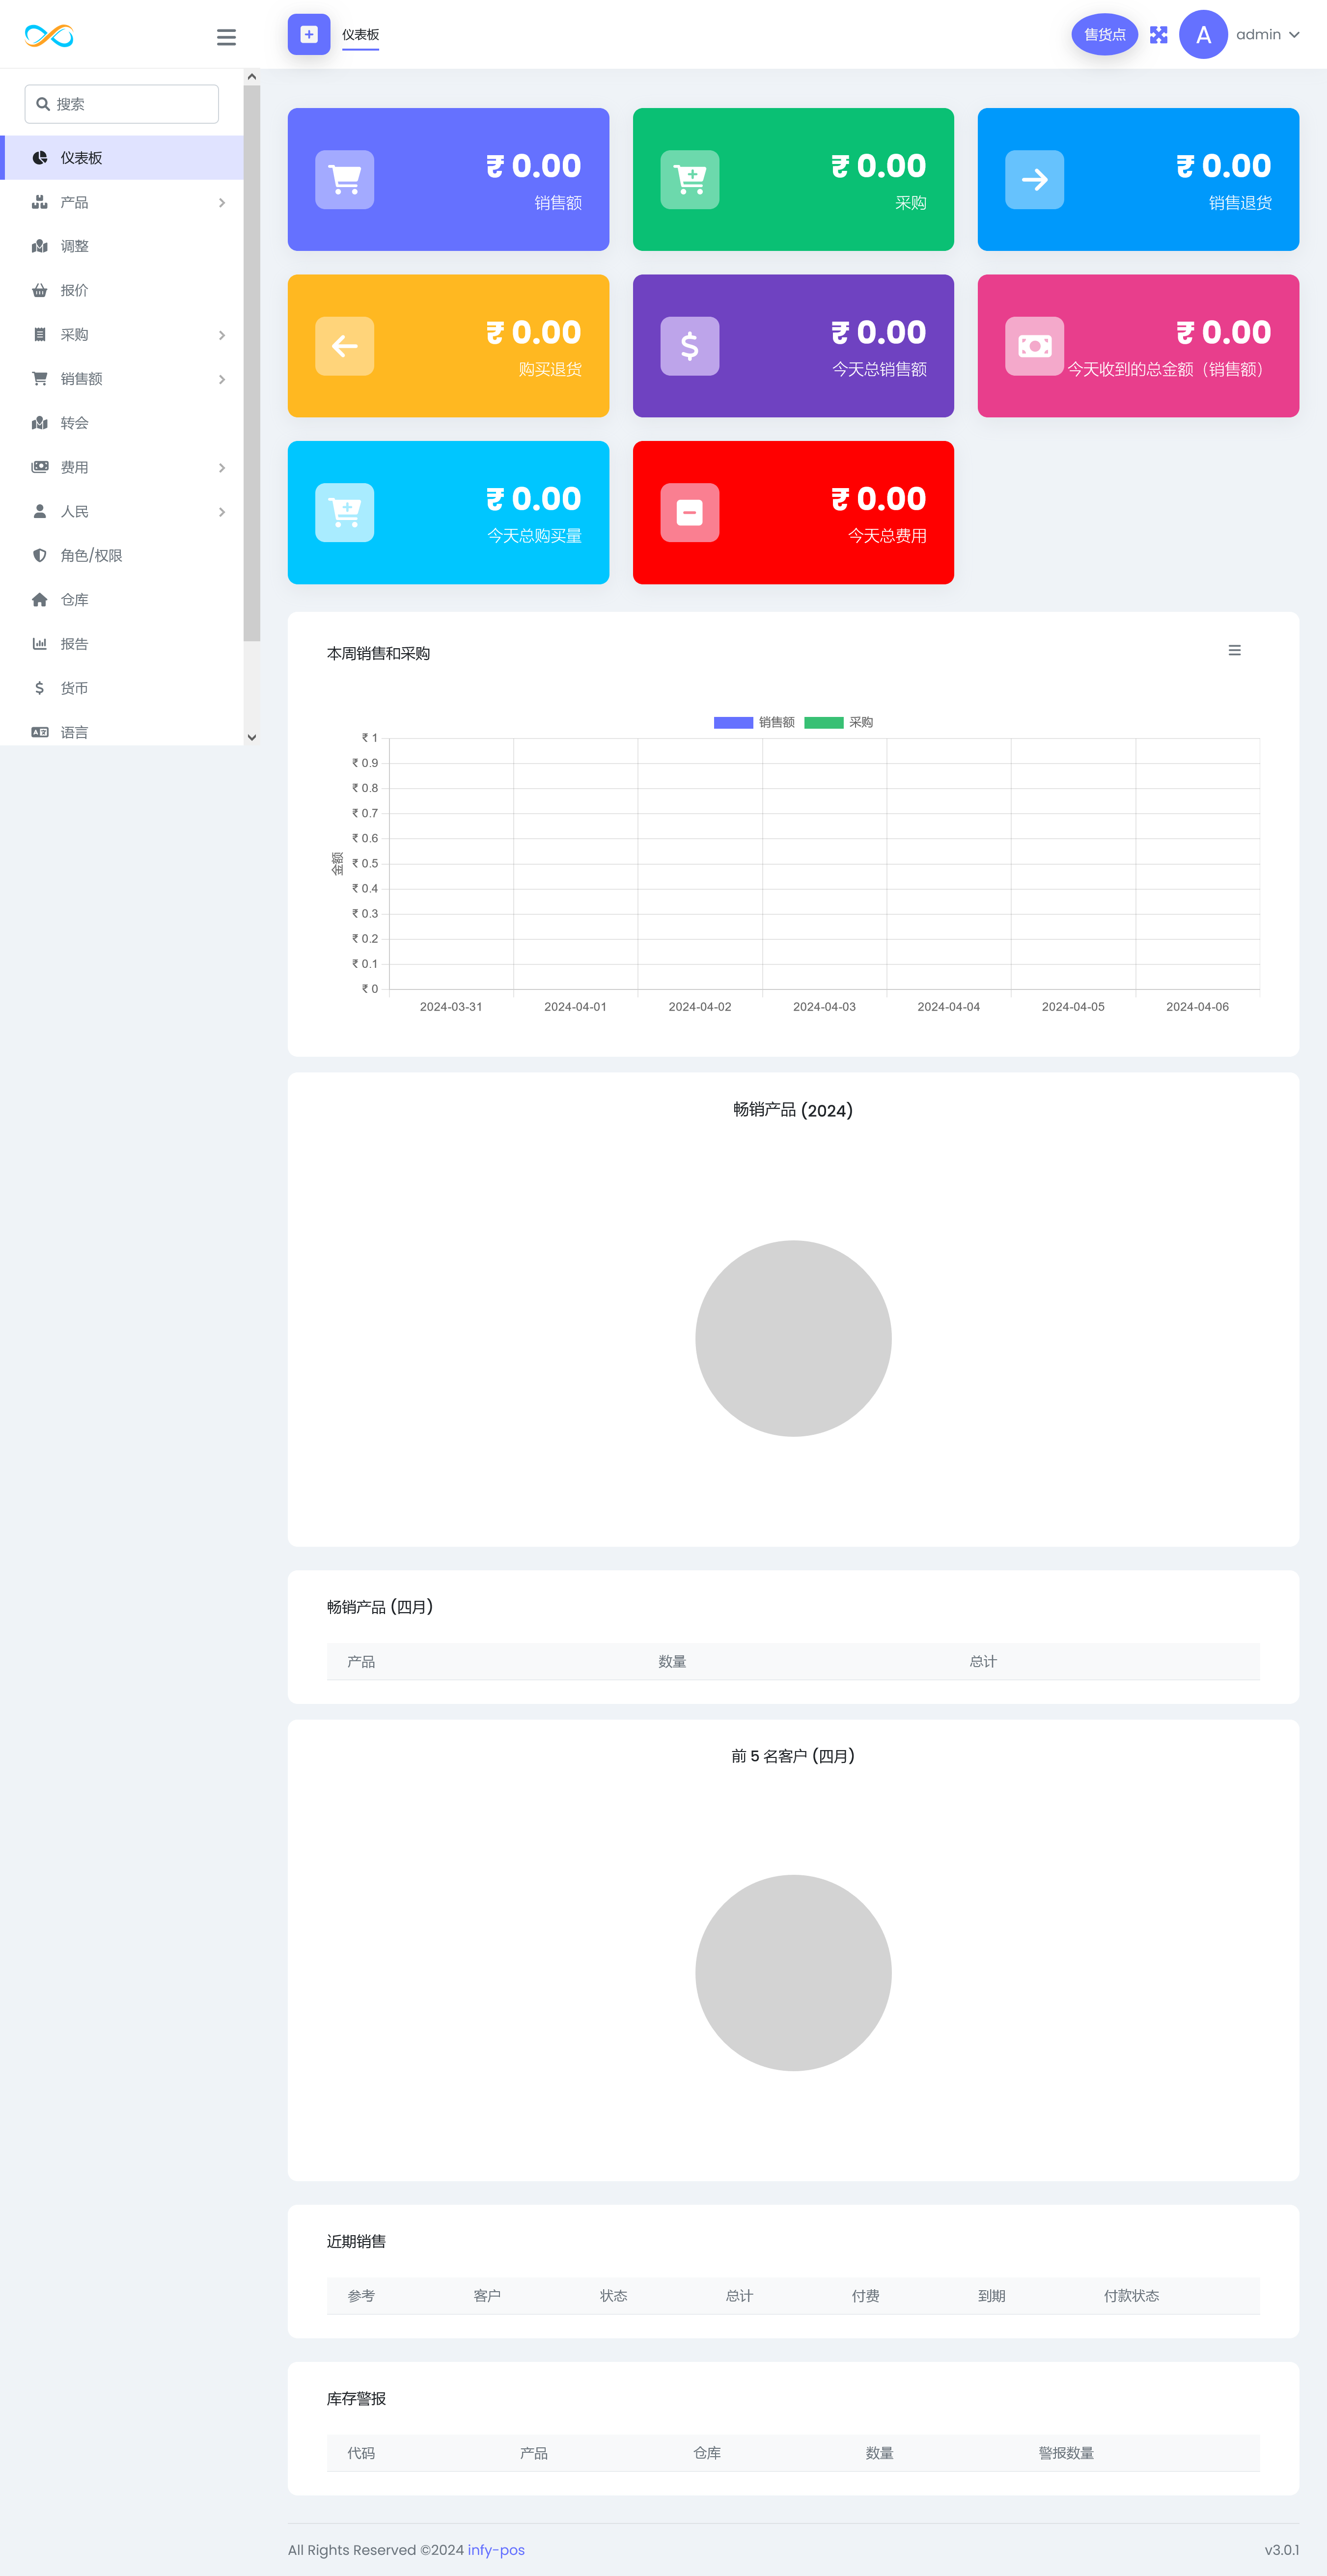Click the sidebar scrollbar up arrow
The image size is (1327, 2576).
252,77
